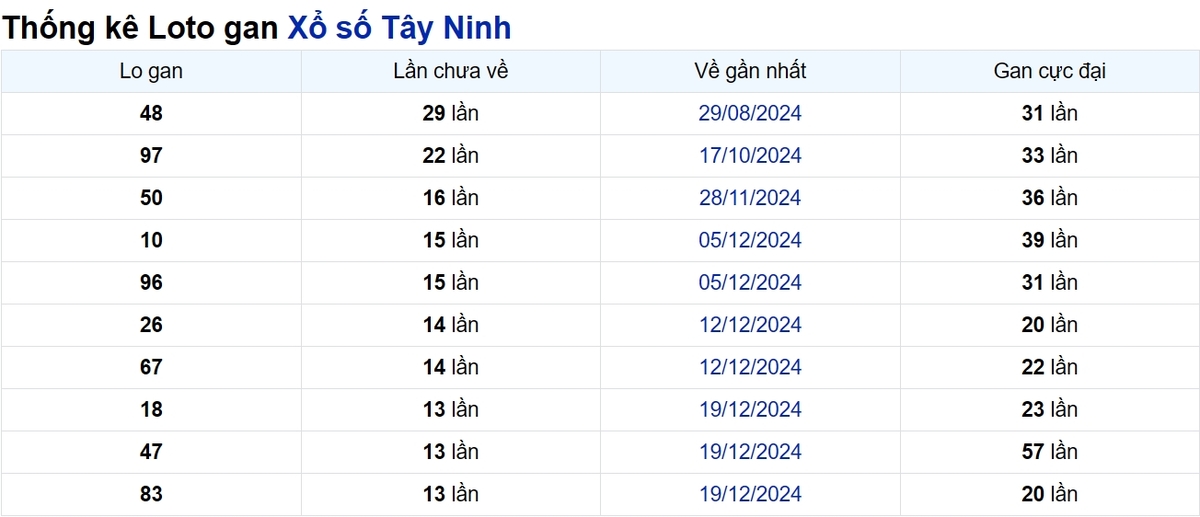This screenshot has height=517, width=1200.
Task: Click 20 lần max gan for 26
Action: 1050,325
